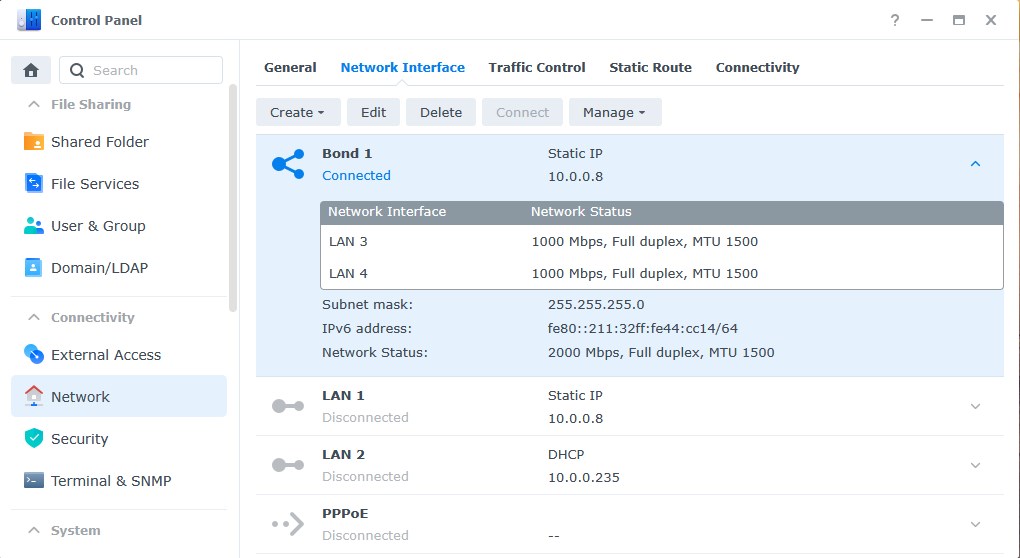The image size is (1020, 558).
Task: Click the Edit button
Action: tap(373, 112)
